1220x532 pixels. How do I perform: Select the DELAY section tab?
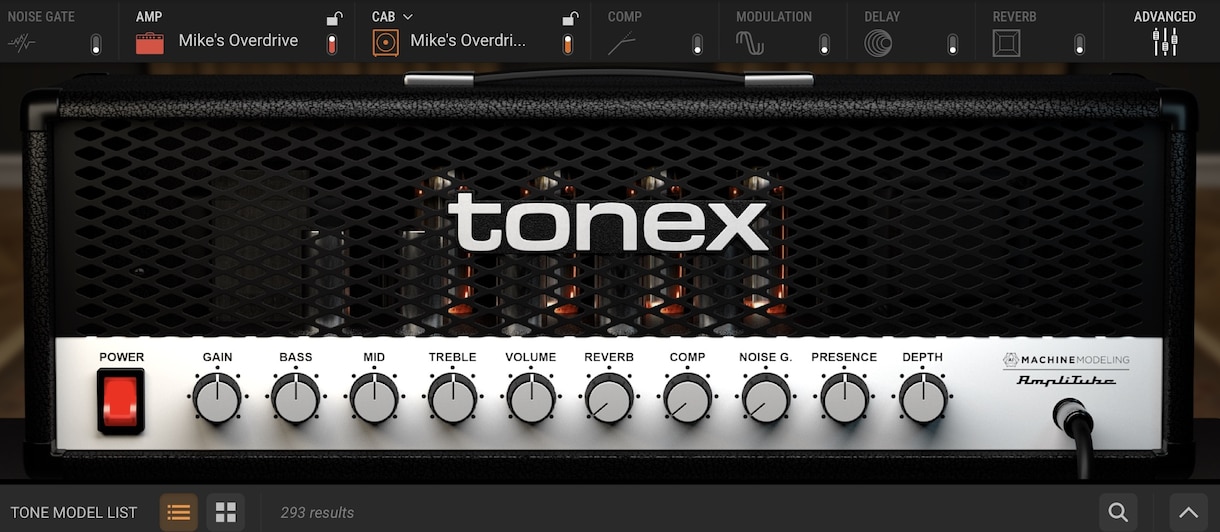tap(882, 17)
